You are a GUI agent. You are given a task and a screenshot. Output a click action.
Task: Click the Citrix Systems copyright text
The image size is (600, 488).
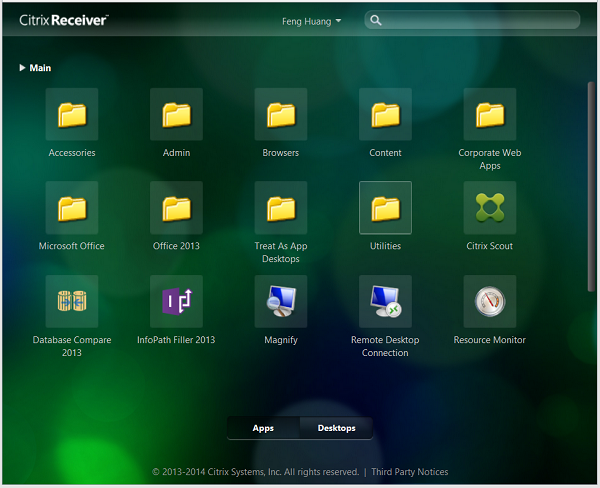click(256, 472)
